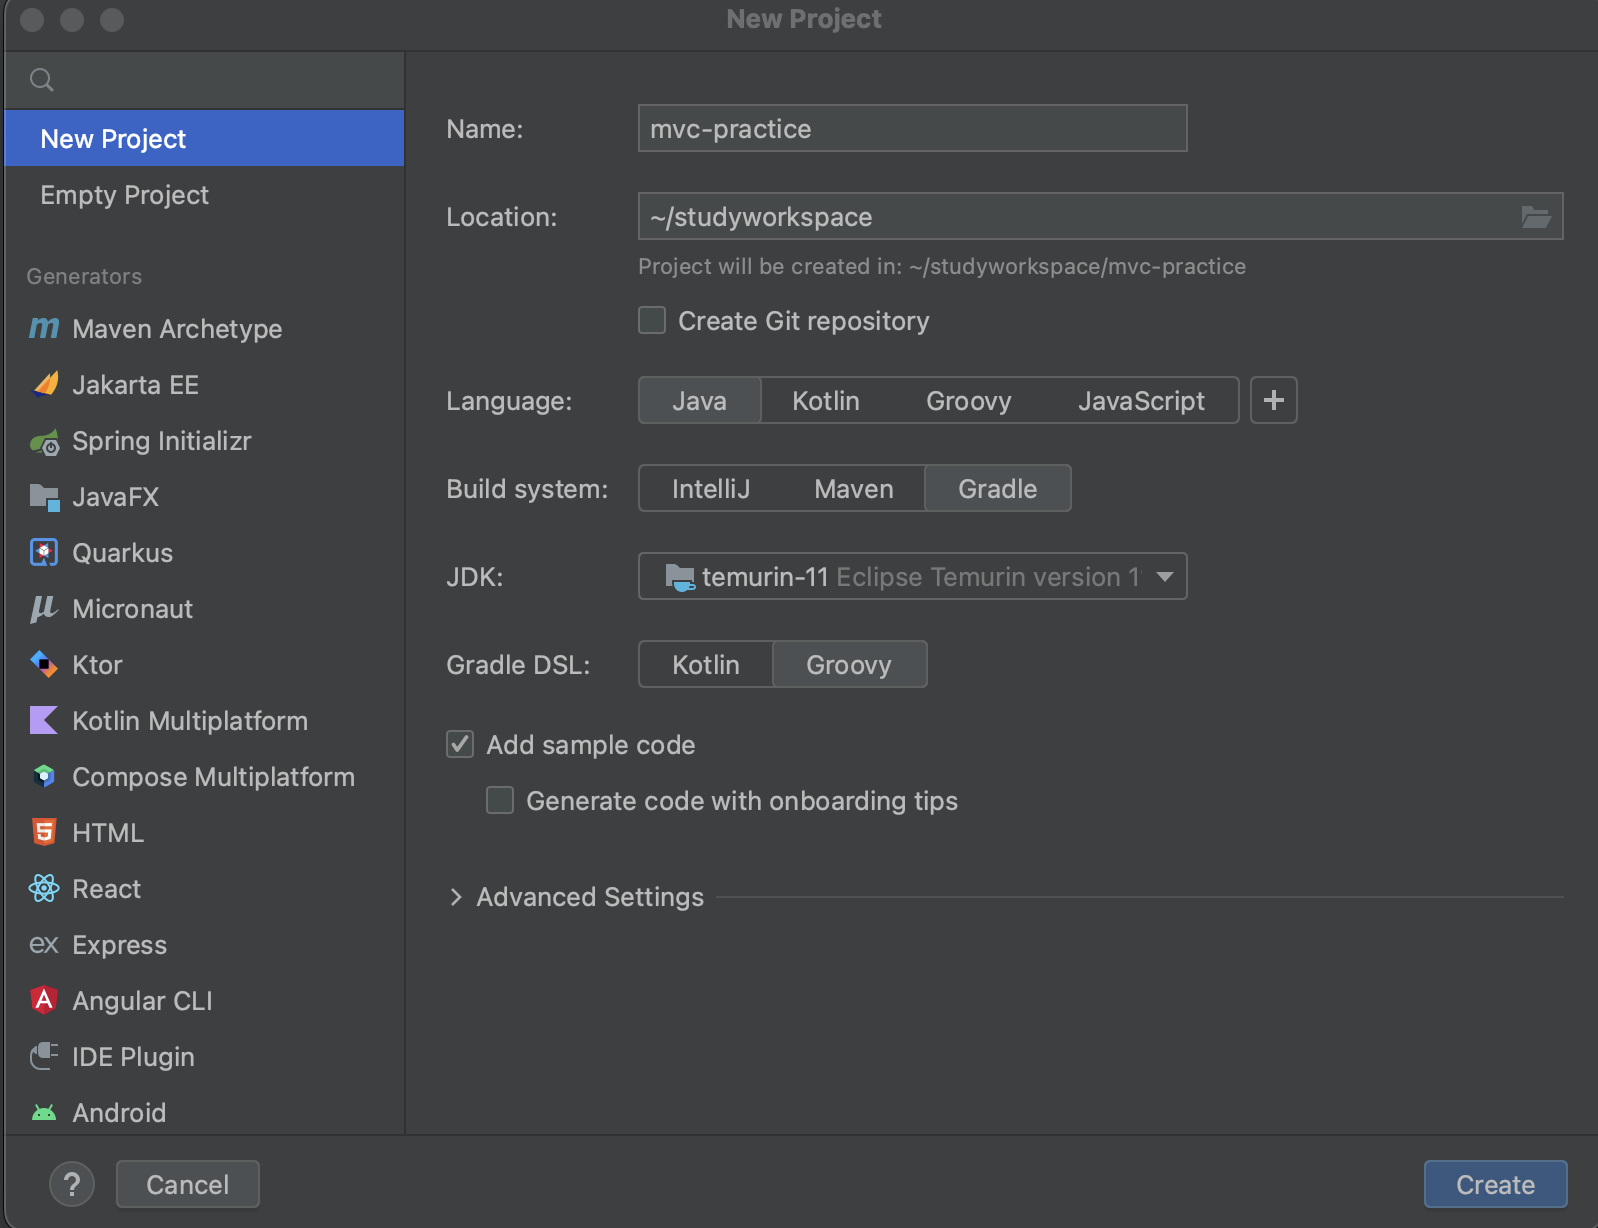Click the Maven Archetype generator icon
This screenshot has height=1228, width=1598.
point(44,328)
